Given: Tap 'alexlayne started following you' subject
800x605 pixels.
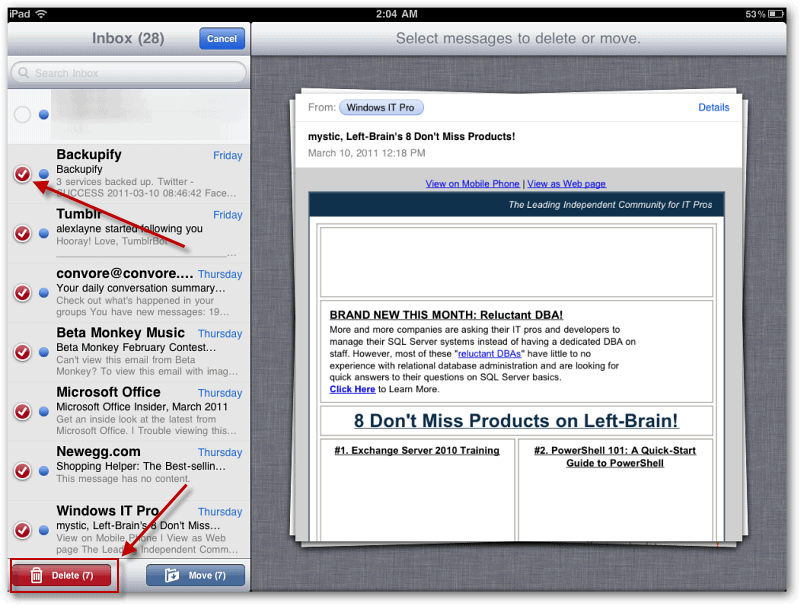Looking at the screenshot, I should pyautogui.click(x=129, y=229).
